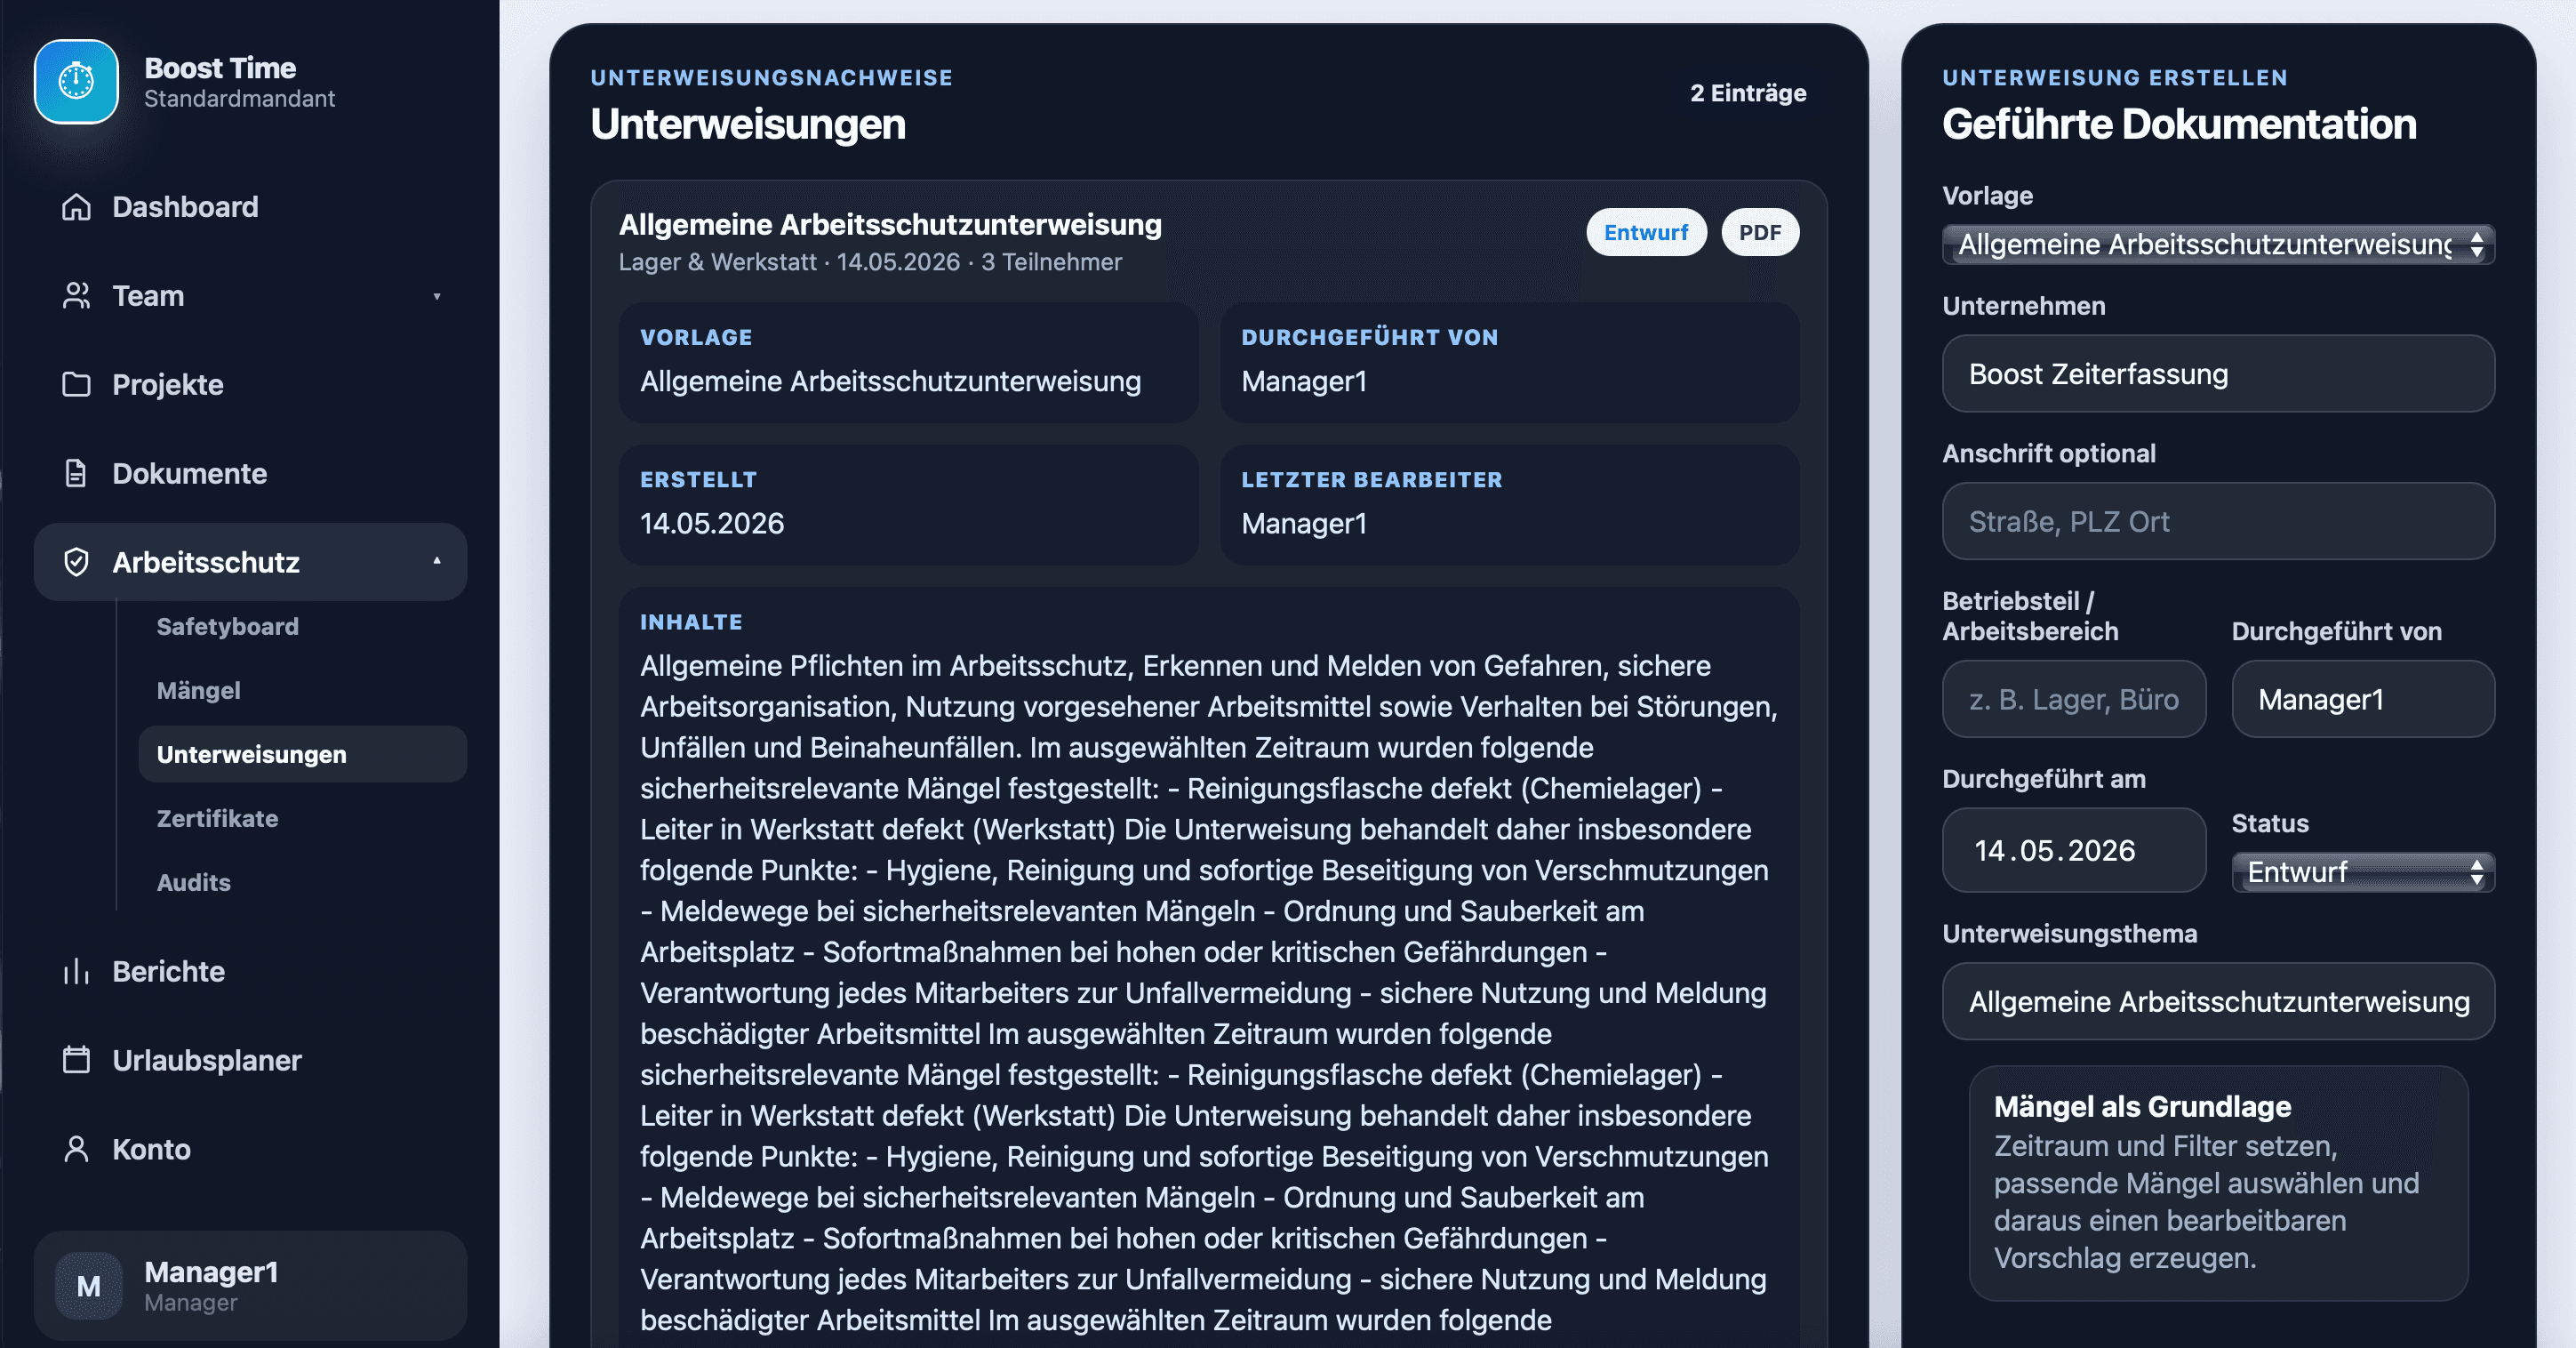The image size is (2576, 1348).
Task: Click the ERSTELLT value 14.05.2026
Action: point(712,524)
